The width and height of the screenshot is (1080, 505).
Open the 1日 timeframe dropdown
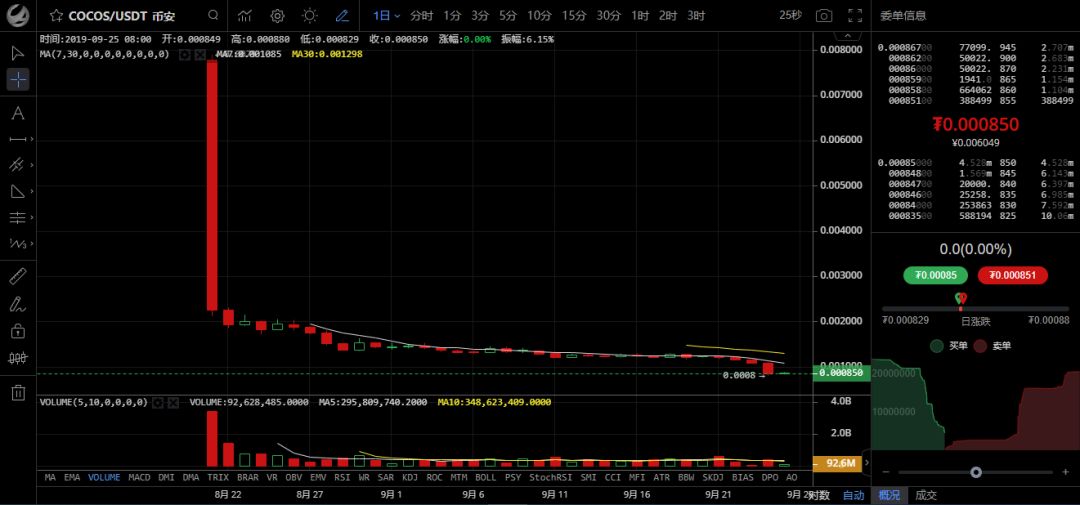pos(386,15)
